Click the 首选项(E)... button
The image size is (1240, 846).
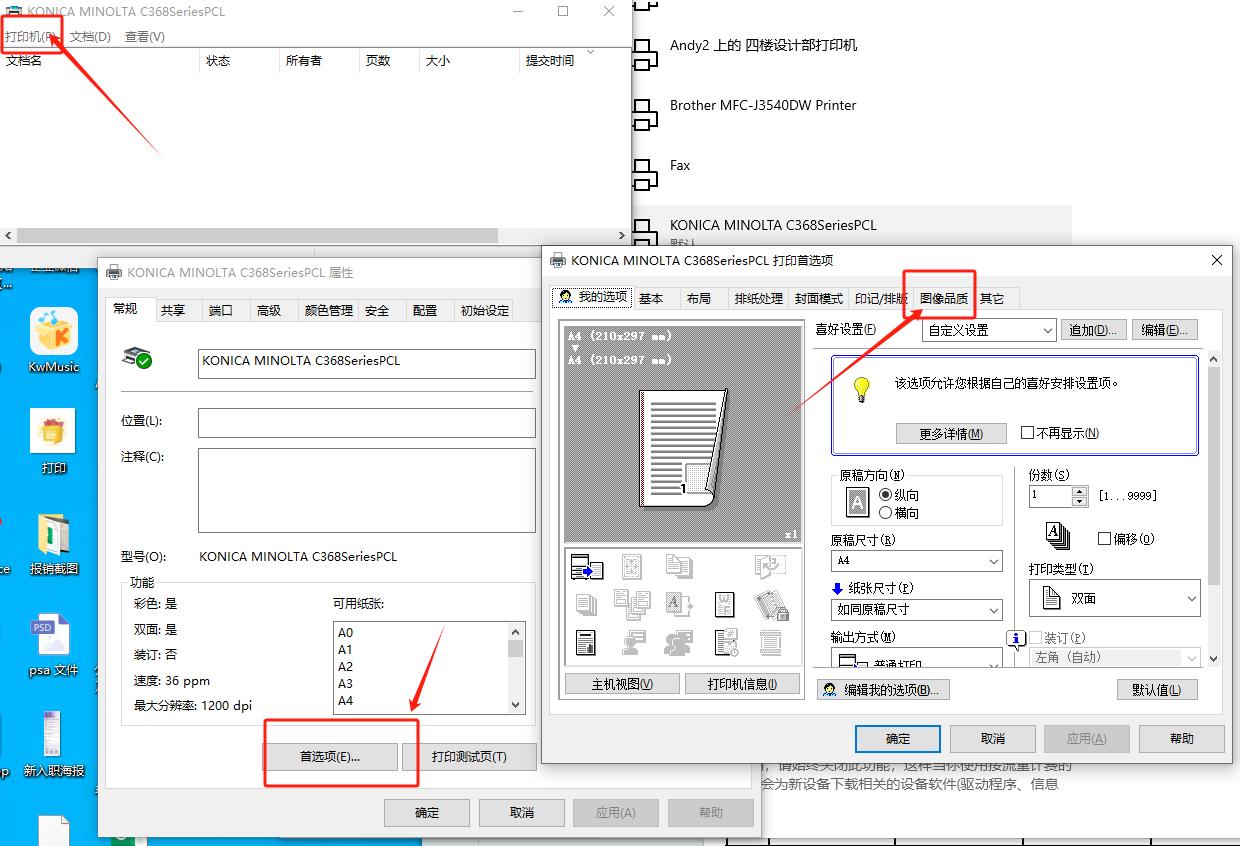click(330, 757)
